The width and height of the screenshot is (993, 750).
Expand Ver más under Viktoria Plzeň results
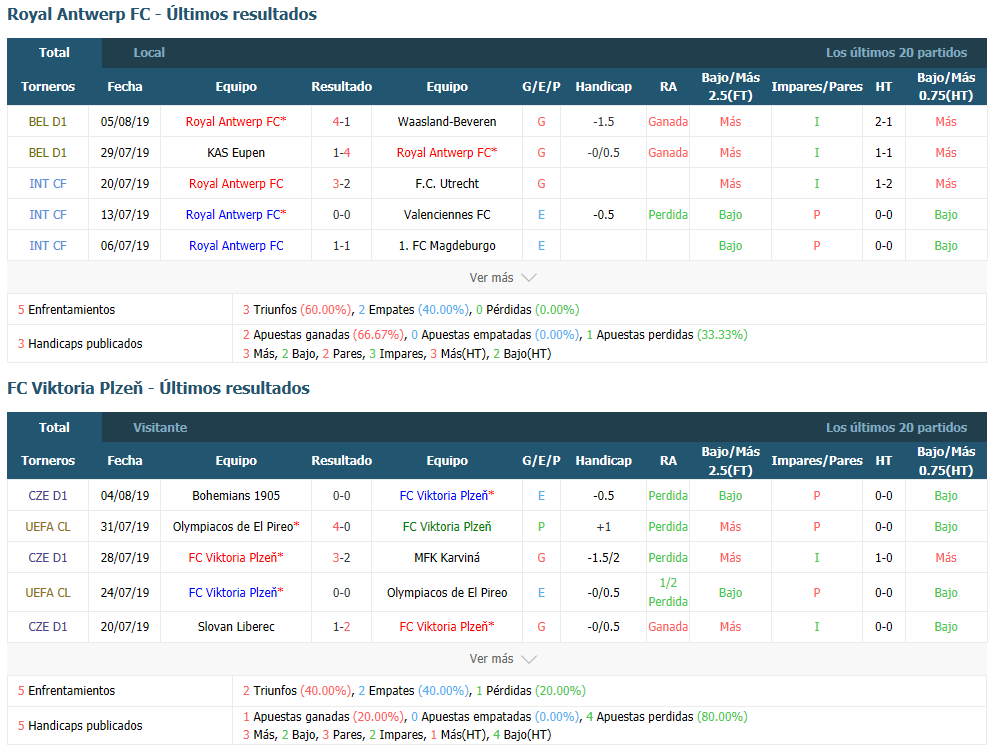pos(503,659)
